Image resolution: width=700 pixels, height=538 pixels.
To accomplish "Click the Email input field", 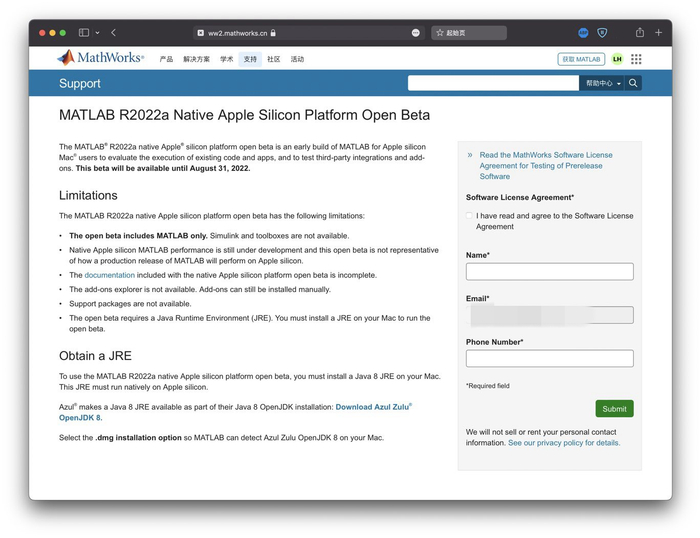I will click(x=550, y=315).
